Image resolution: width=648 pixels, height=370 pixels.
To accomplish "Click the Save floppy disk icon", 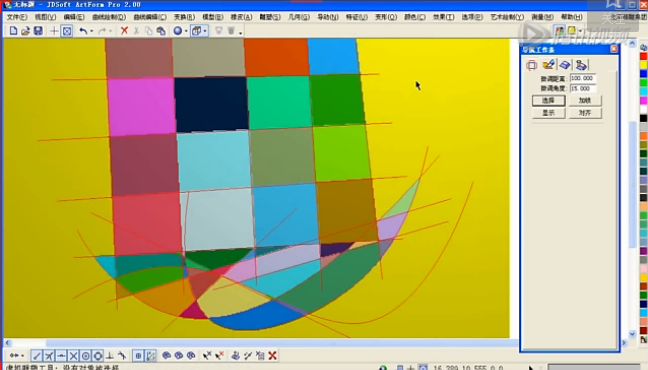I will click(x=38, y=31).
